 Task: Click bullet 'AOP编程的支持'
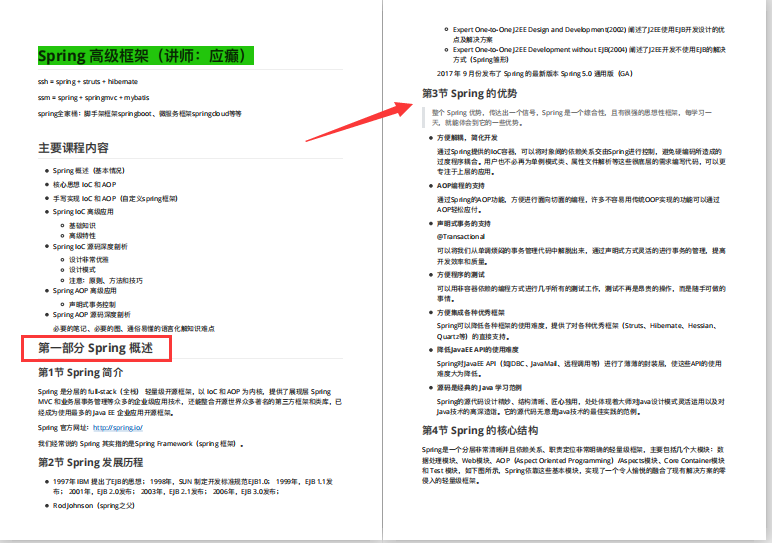pyautogui.click(x=461, y=186)
